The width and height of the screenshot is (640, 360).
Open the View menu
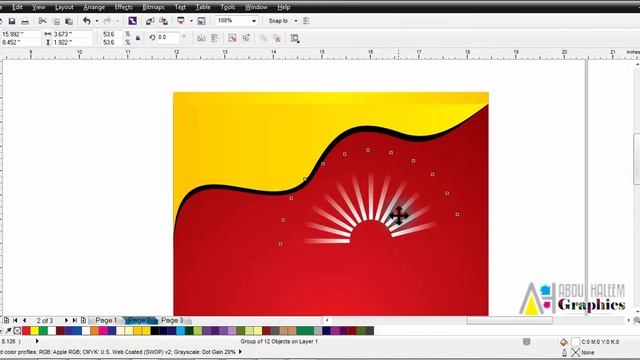[39, 7]
